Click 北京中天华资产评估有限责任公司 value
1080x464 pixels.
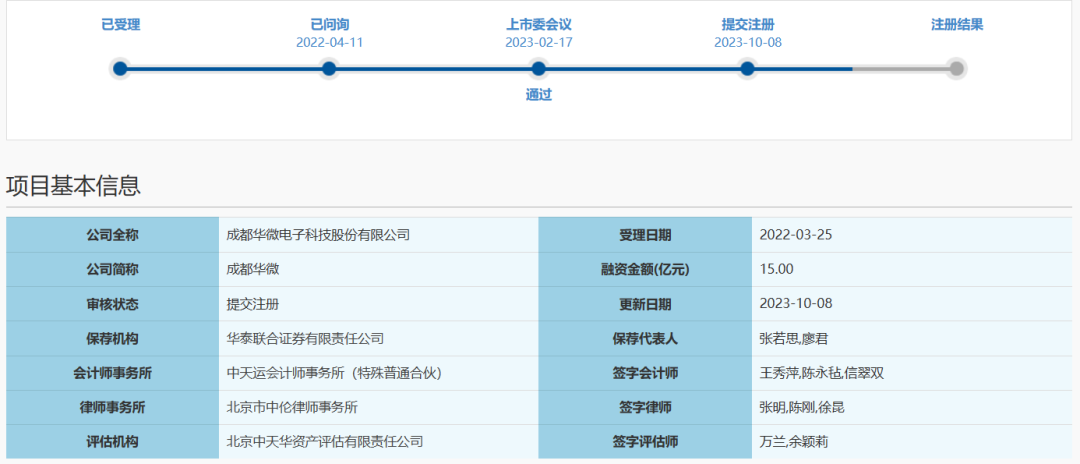click(x=324, y=441)
